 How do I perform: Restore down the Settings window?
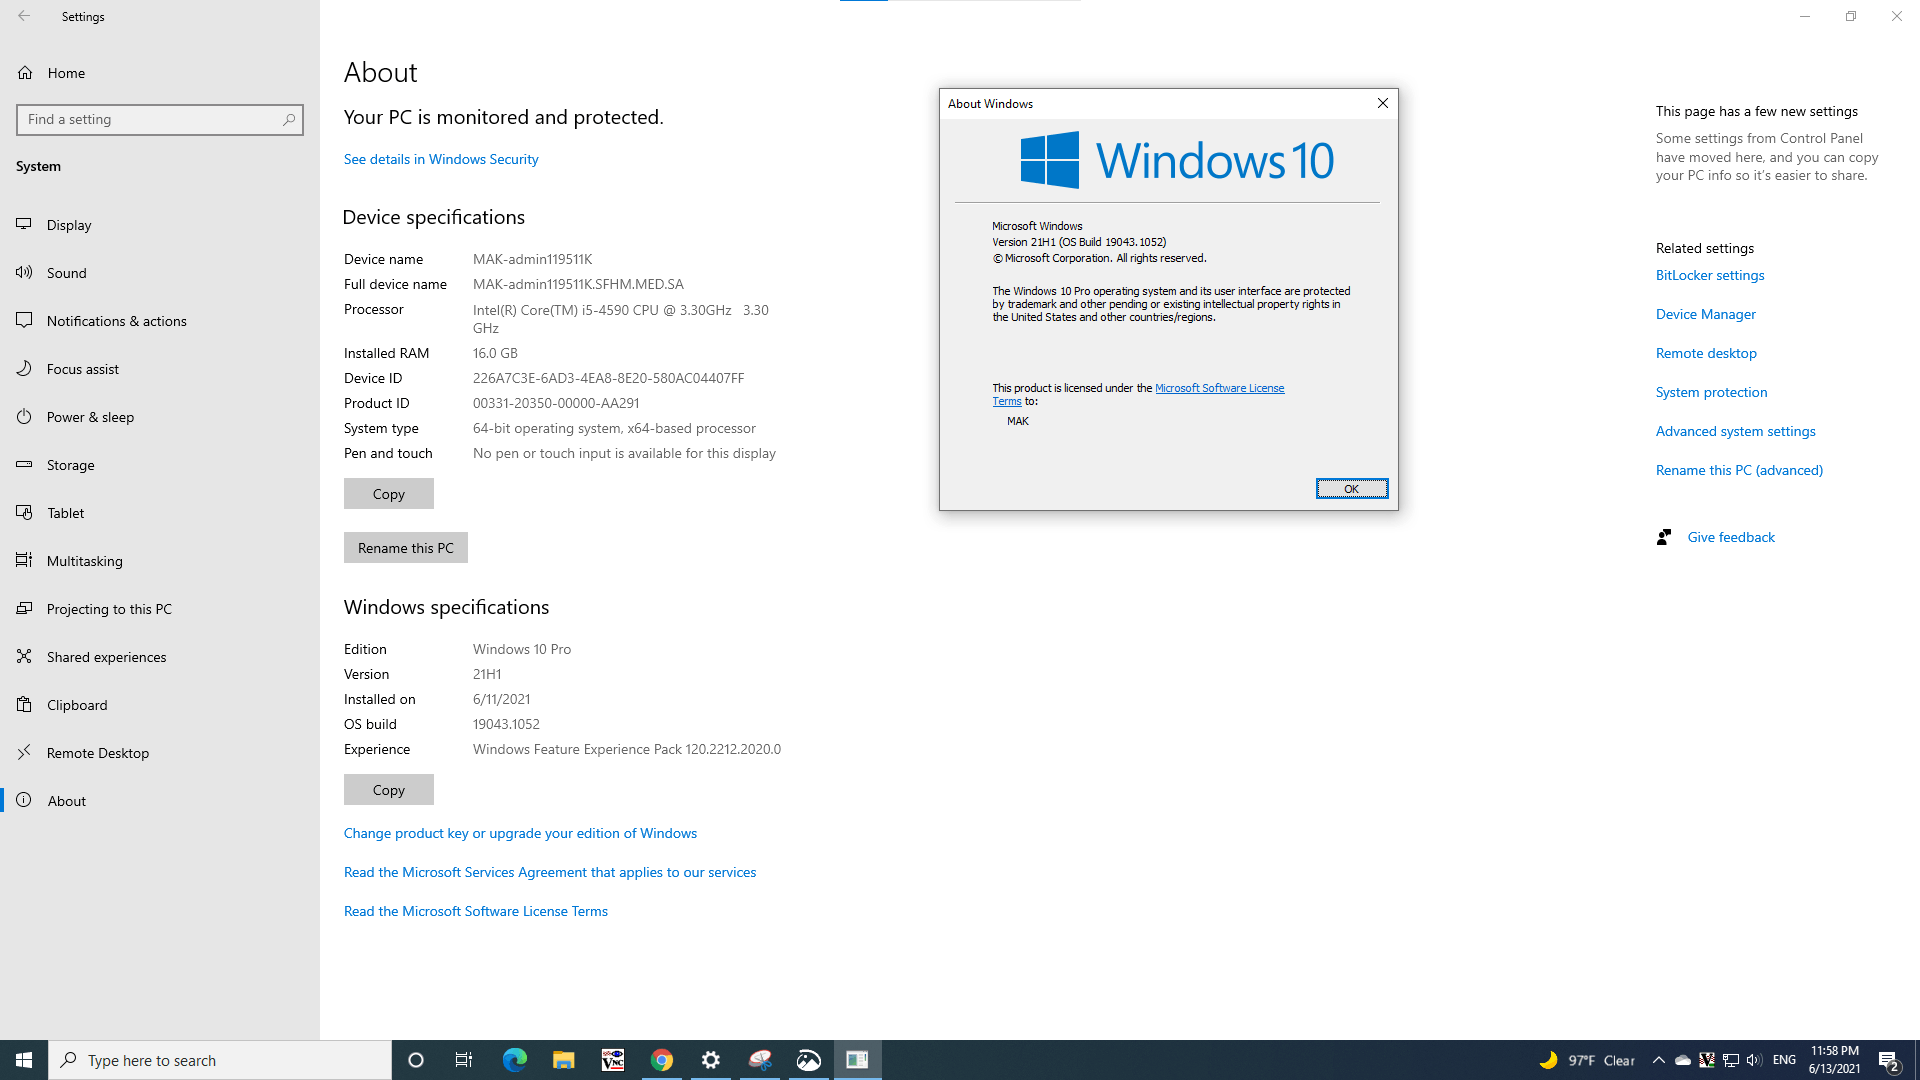click(x=1851, y=16)
